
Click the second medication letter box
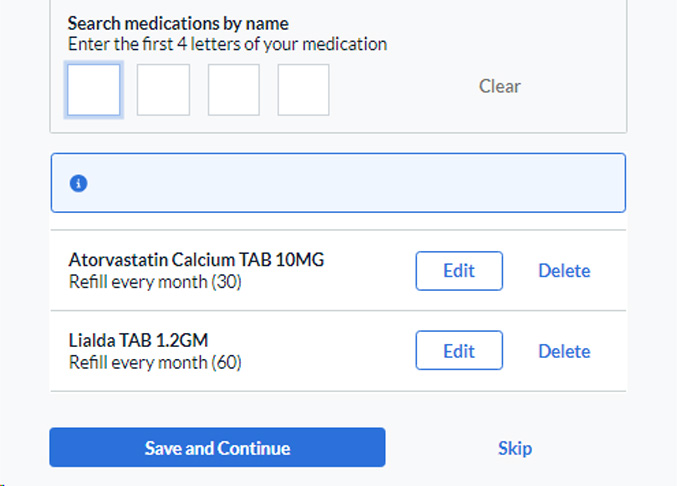pyautogui.click(x=163, y=90)
